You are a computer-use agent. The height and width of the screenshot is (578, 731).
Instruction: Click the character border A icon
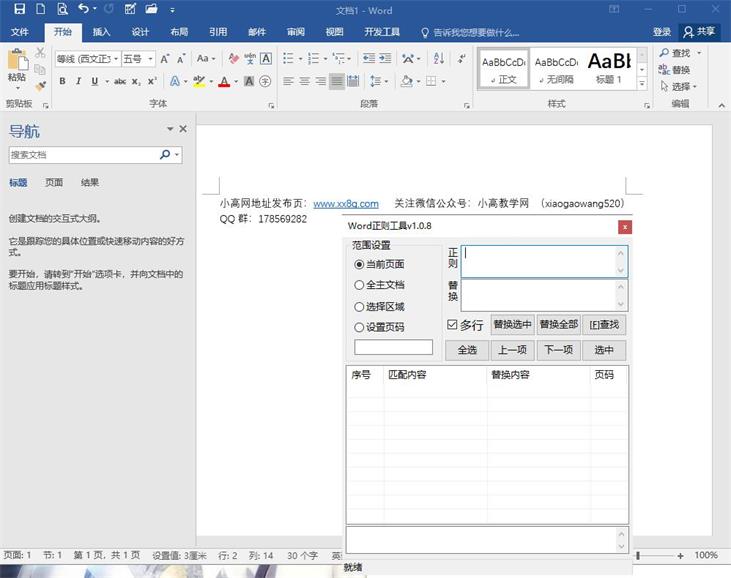266,58
